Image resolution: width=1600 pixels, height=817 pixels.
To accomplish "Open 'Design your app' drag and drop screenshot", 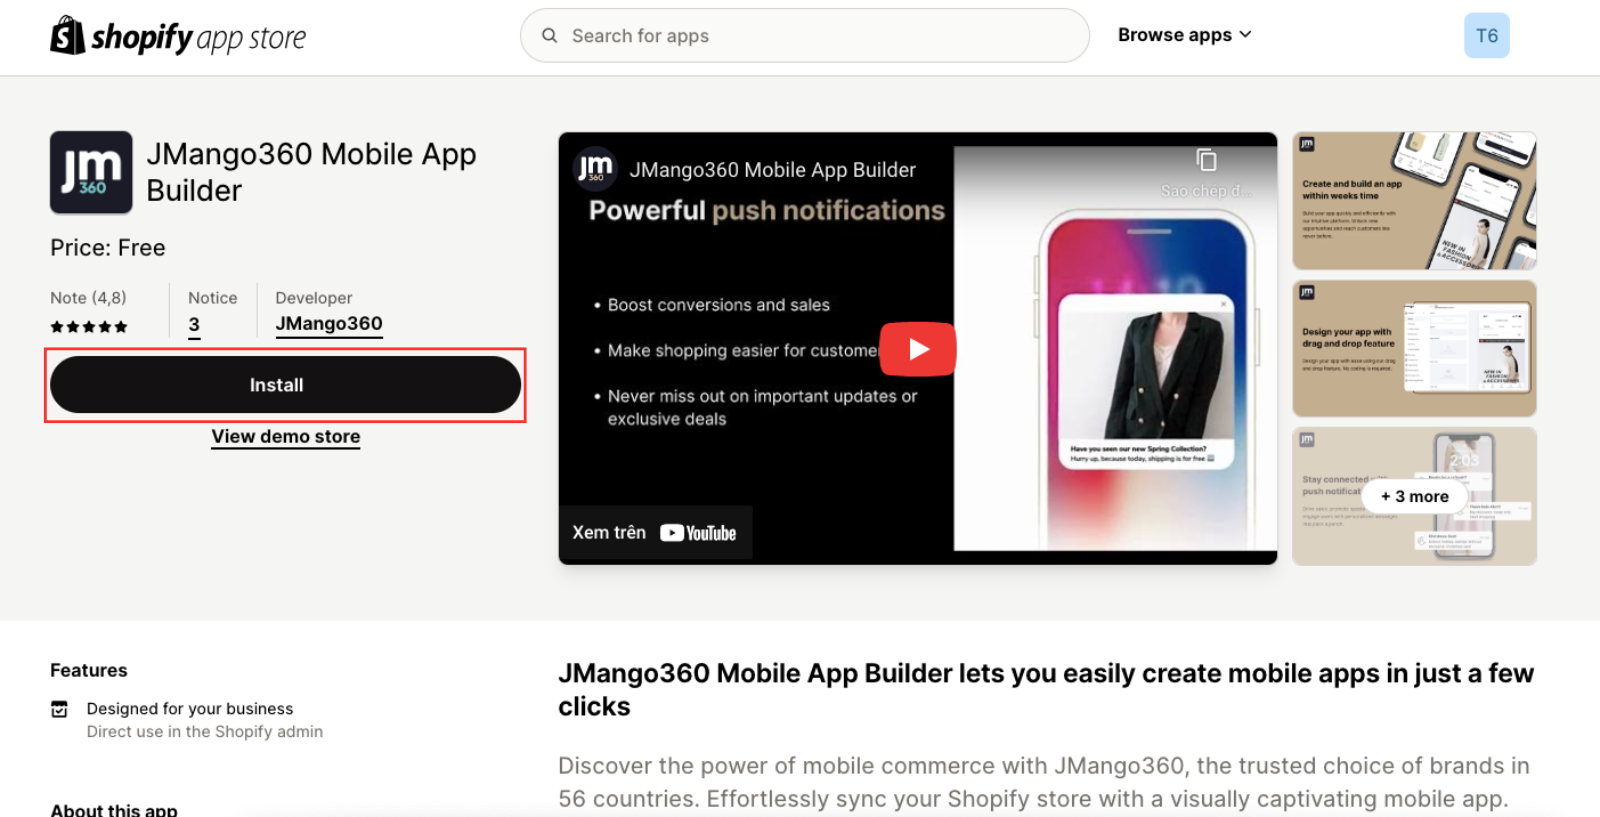I will 1414,348.
